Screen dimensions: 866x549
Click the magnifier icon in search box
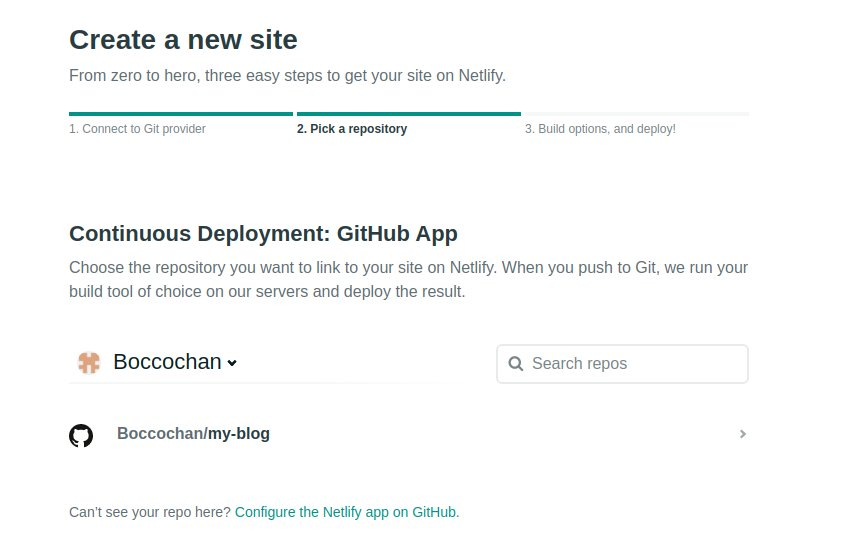pos(515,363)
